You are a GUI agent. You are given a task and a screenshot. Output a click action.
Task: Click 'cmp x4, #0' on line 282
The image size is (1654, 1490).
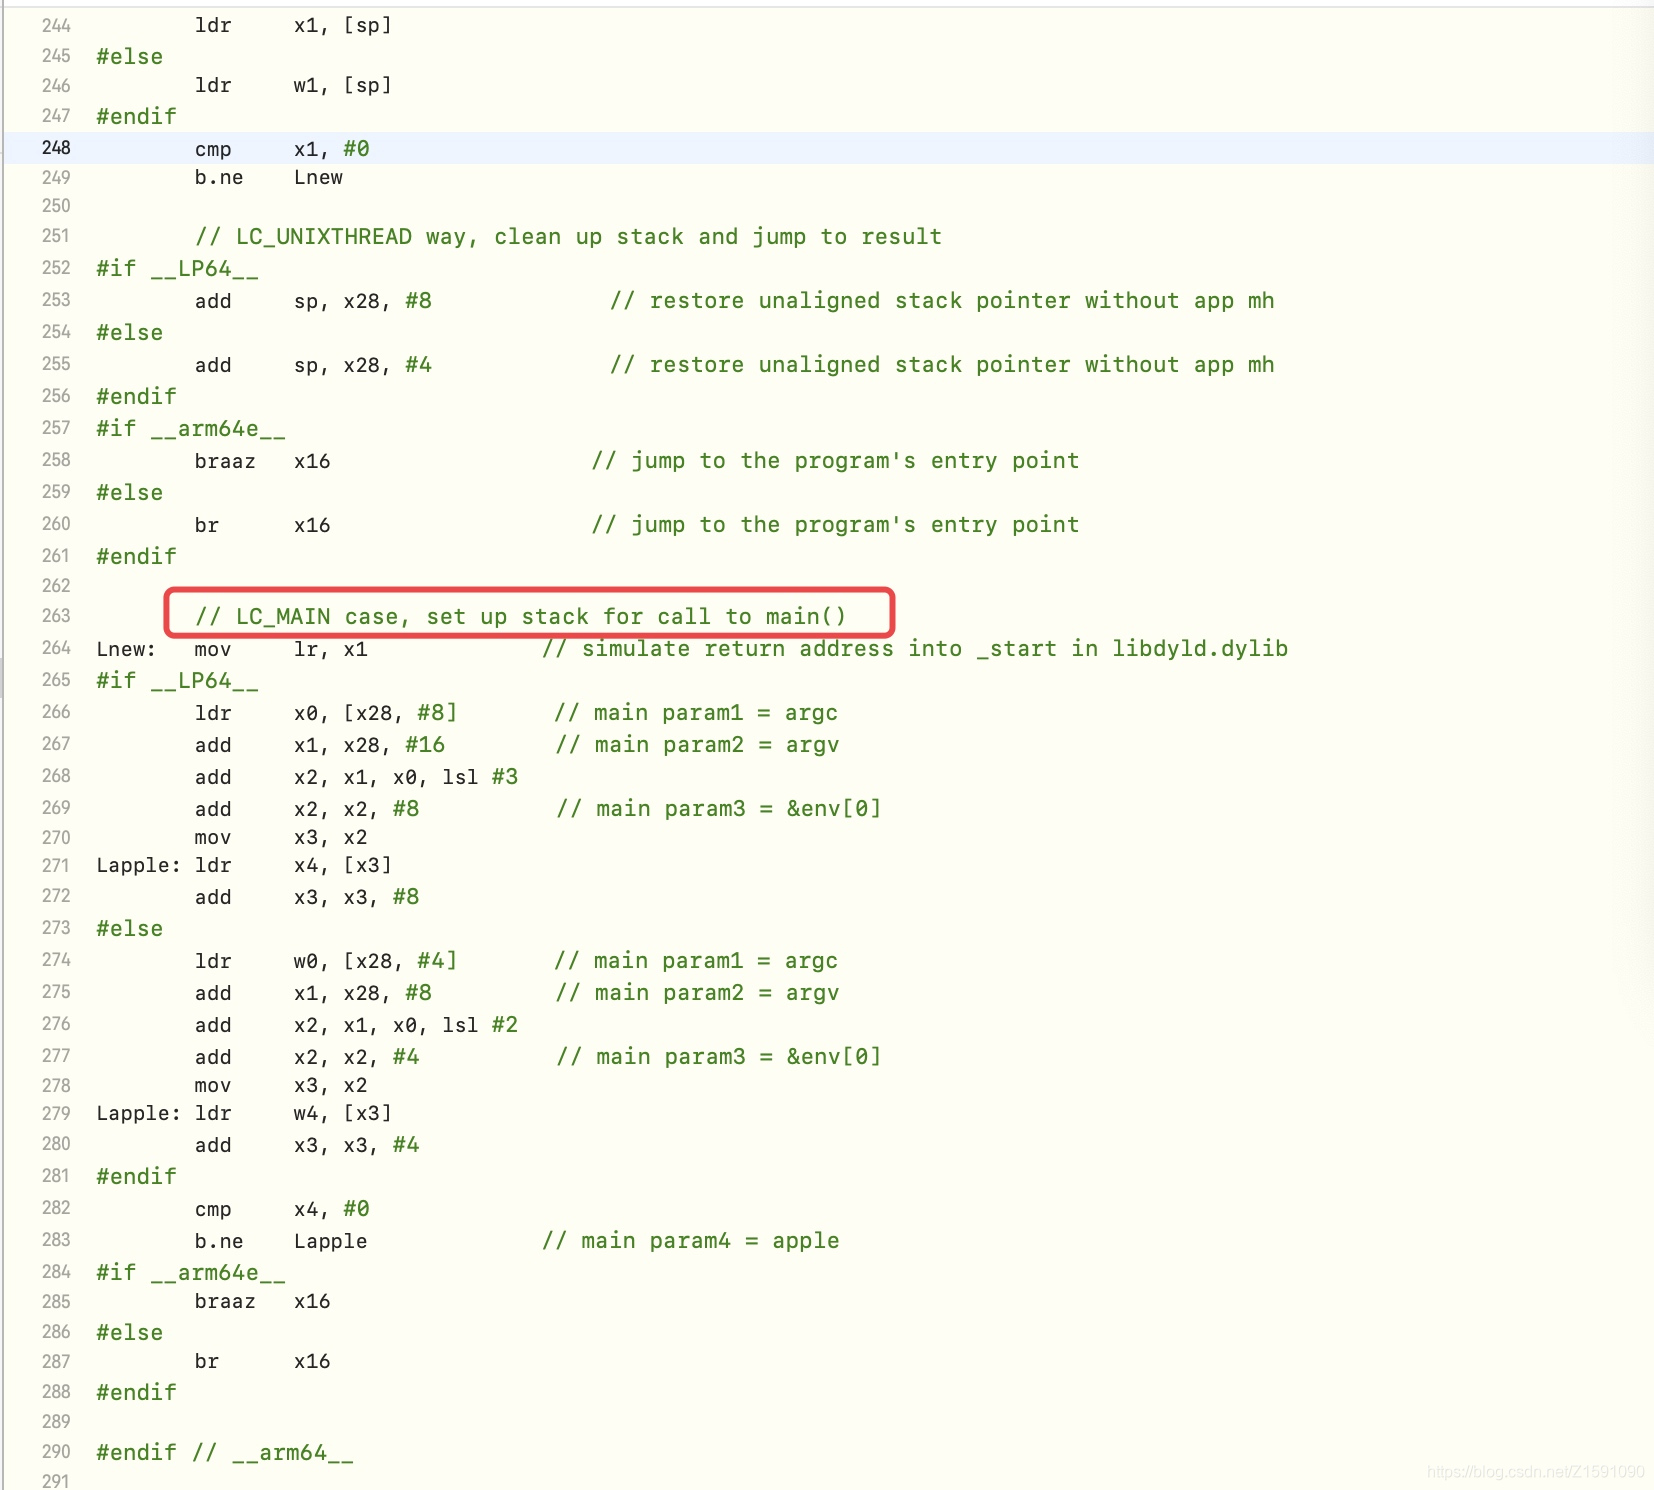point(282,1209)
